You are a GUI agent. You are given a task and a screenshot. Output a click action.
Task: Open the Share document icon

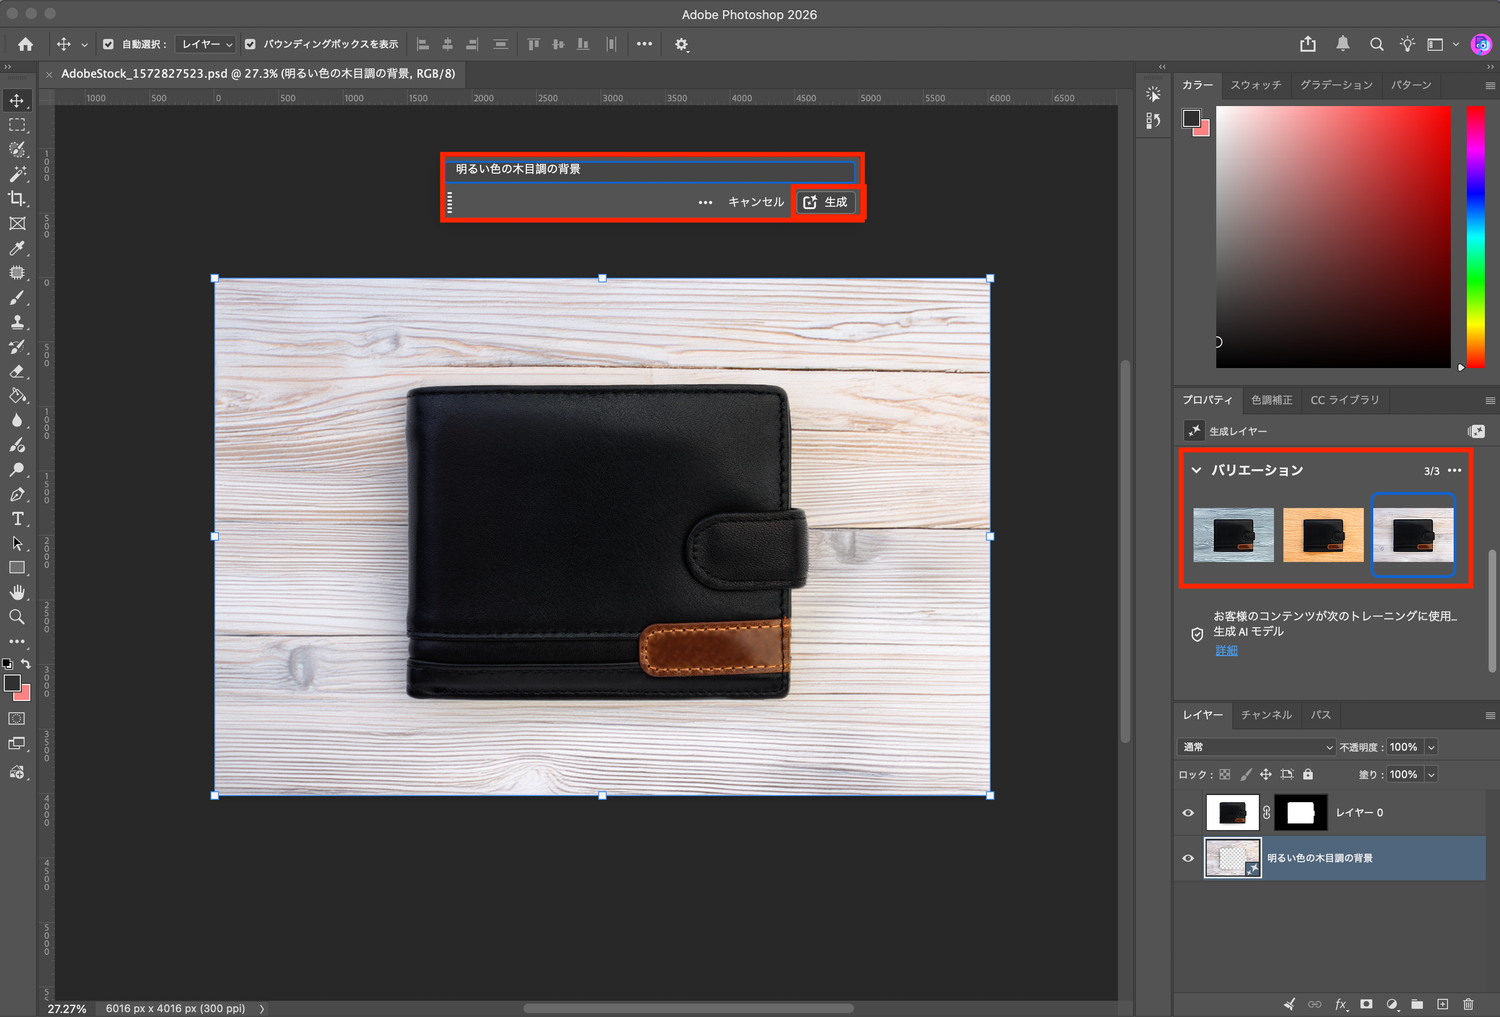1308,44
